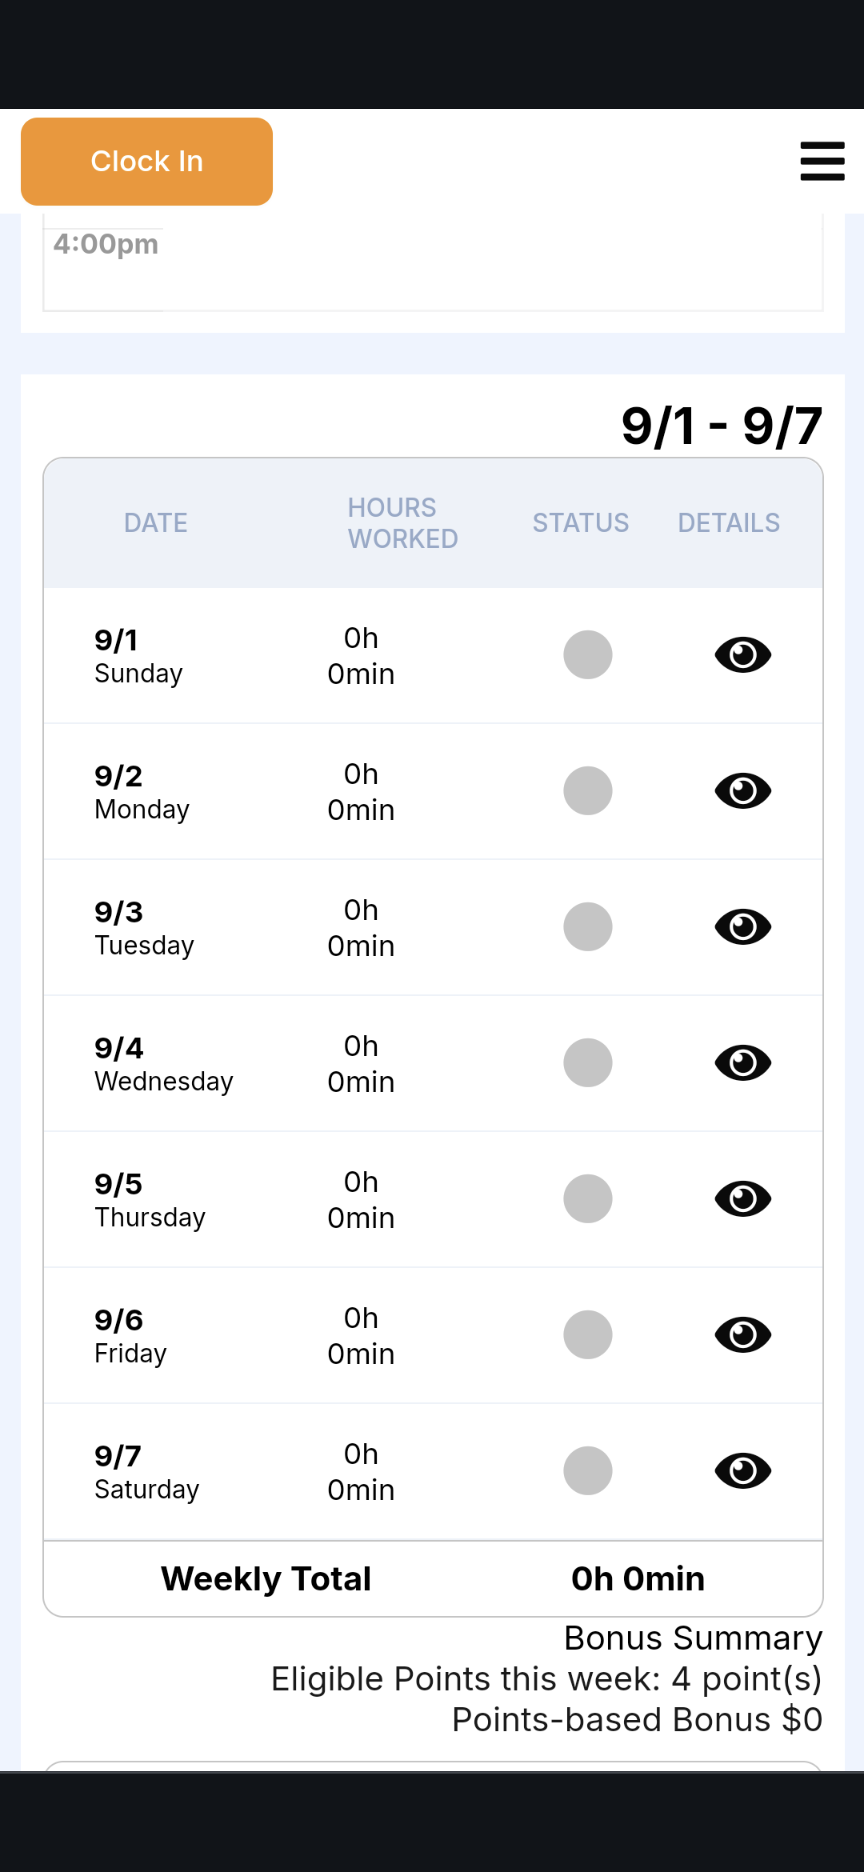The height and width of the screenshot is (1872, 864).
Task: Click the DATE column header
Action: tap(156, 523)
